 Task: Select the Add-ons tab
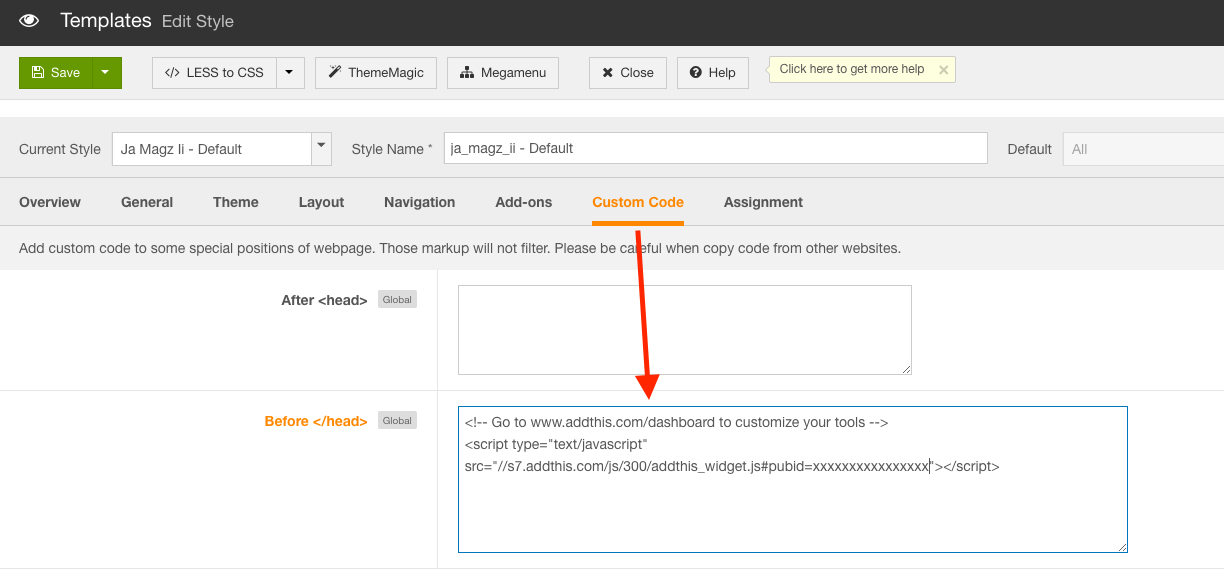pos(523,202)
